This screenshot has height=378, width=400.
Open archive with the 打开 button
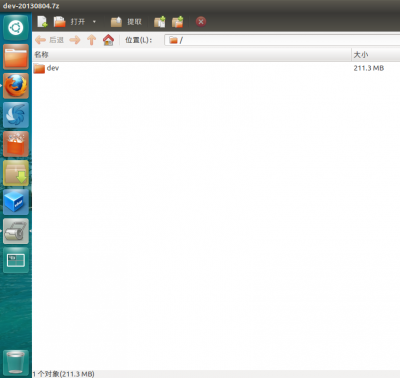tap(69, 22)
